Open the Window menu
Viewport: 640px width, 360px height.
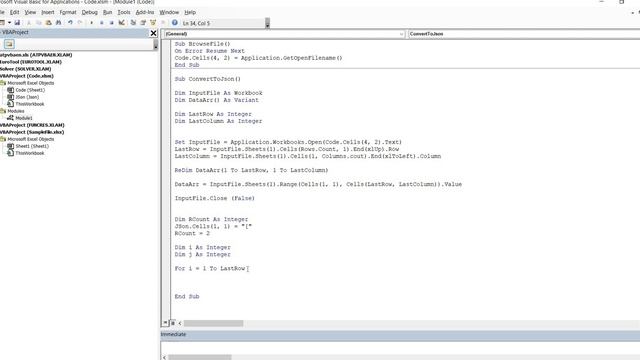(x=169, y=12)
